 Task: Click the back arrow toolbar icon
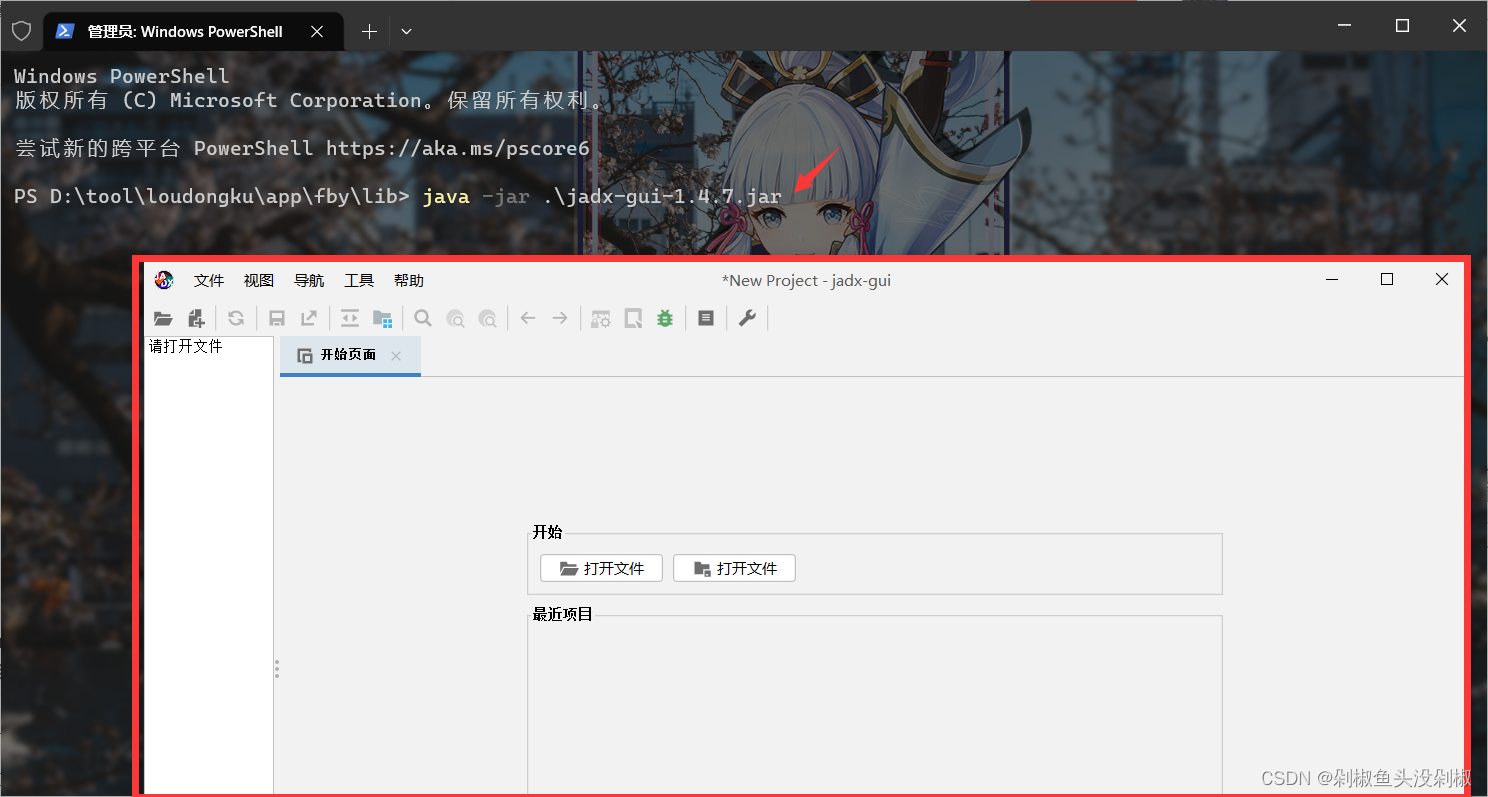[528, 319]
